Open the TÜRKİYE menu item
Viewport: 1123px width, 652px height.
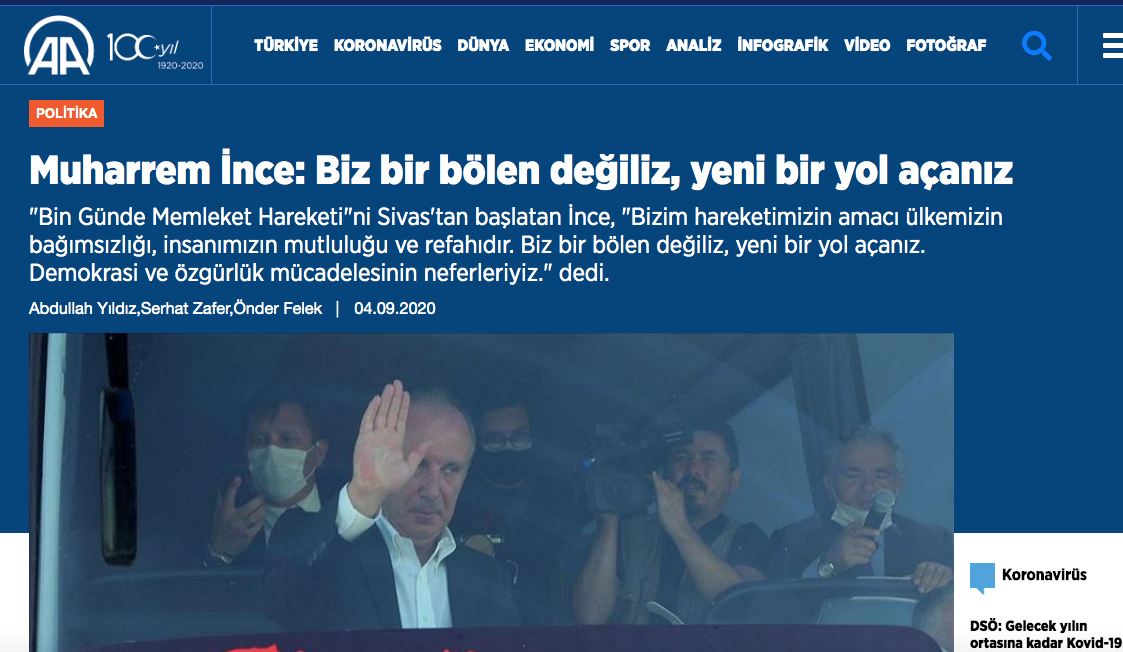click(x=286, y=45)
